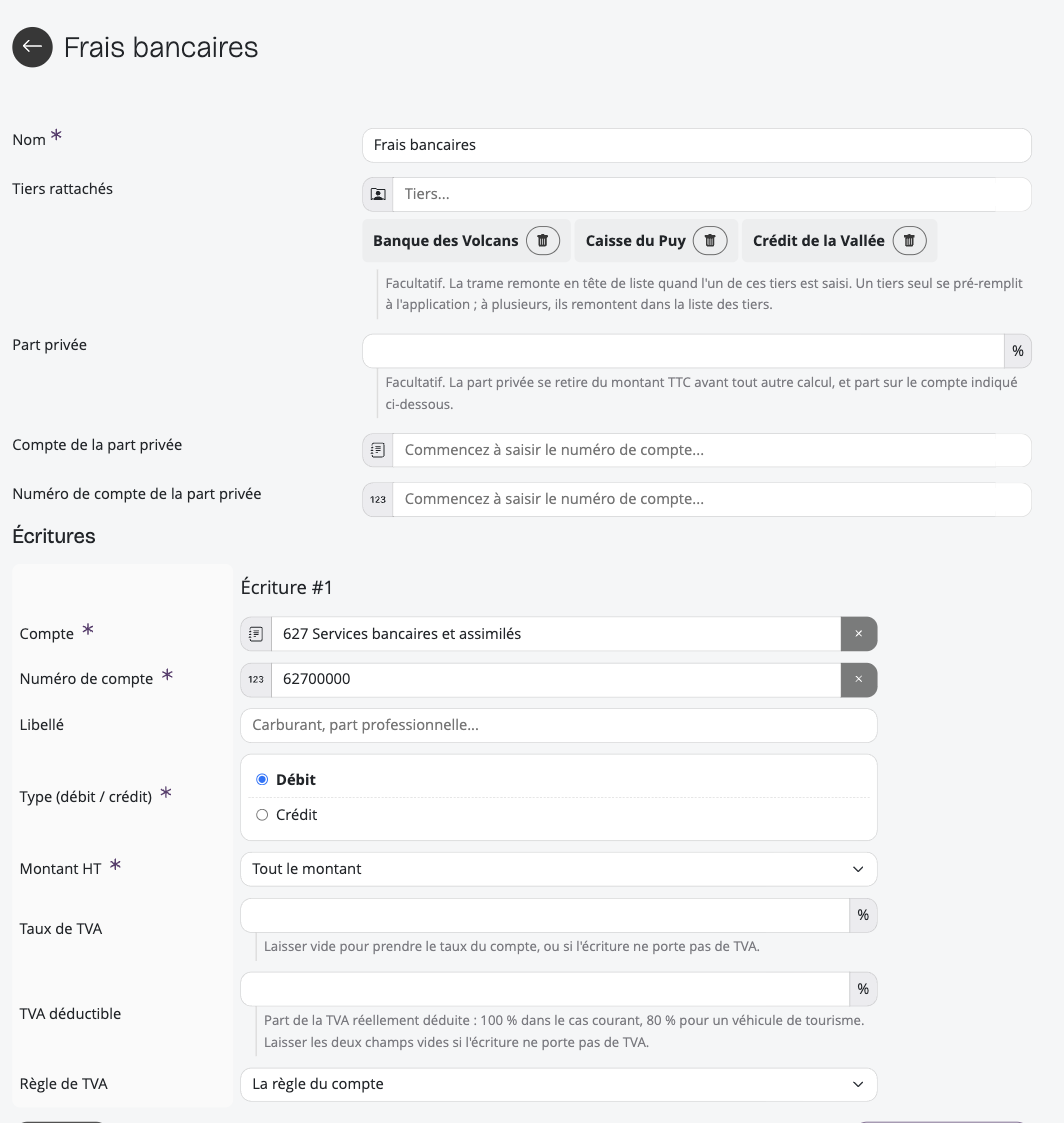Focus the Nom field containing Frais bancaires

[697, 145]
